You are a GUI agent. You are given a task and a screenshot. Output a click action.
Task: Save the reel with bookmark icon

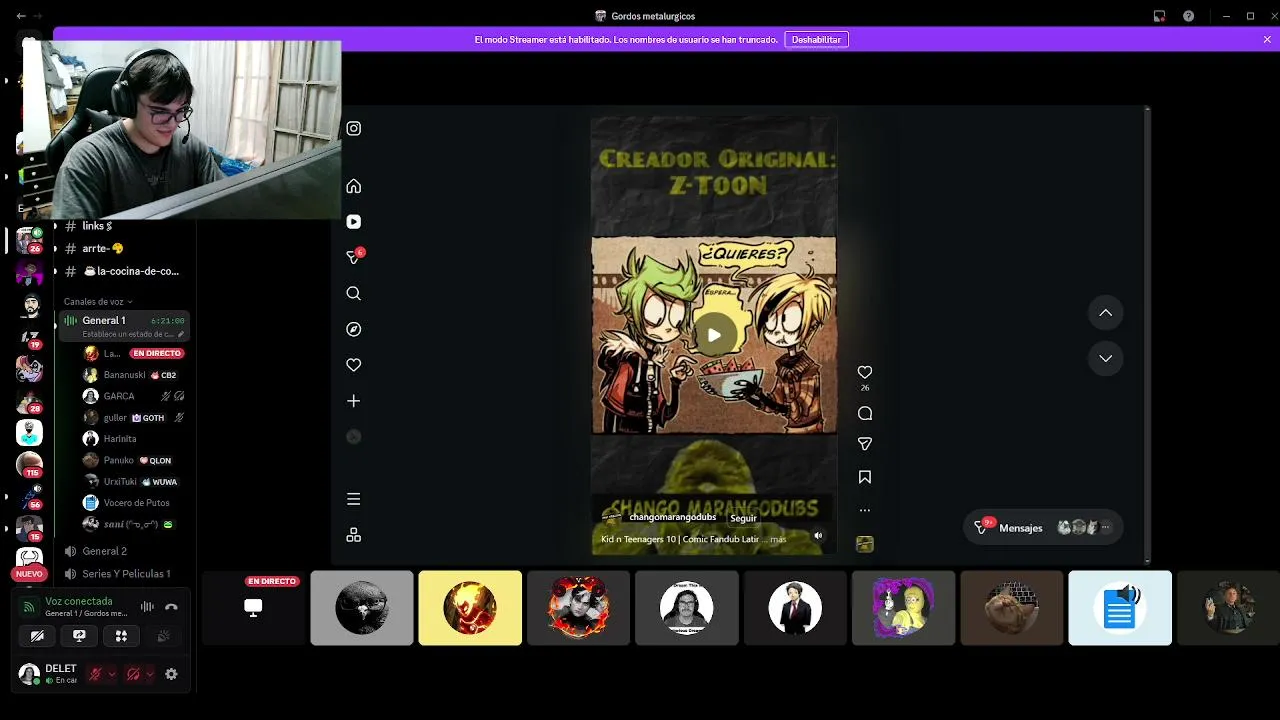click(865, 477)
